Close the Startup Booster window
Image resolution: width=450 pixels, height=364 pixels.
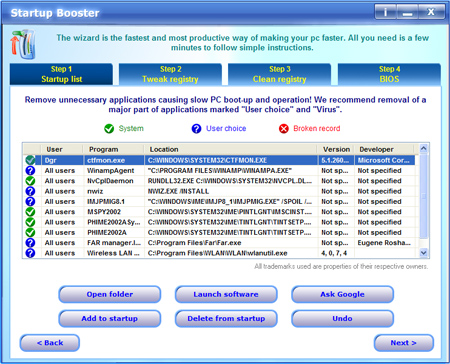click(431, 12)
